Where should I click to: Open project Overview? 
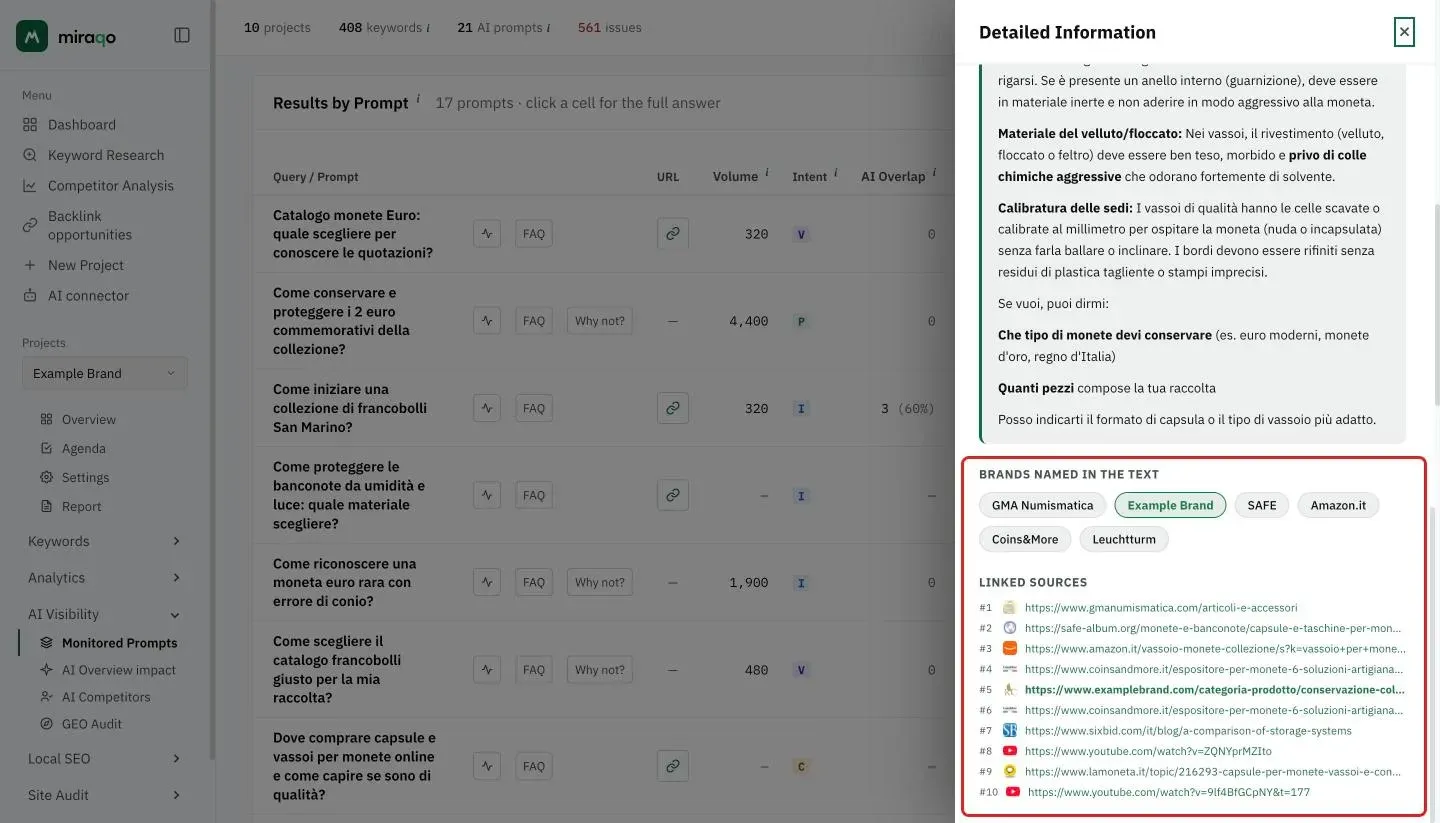click(x=89, y=420)
